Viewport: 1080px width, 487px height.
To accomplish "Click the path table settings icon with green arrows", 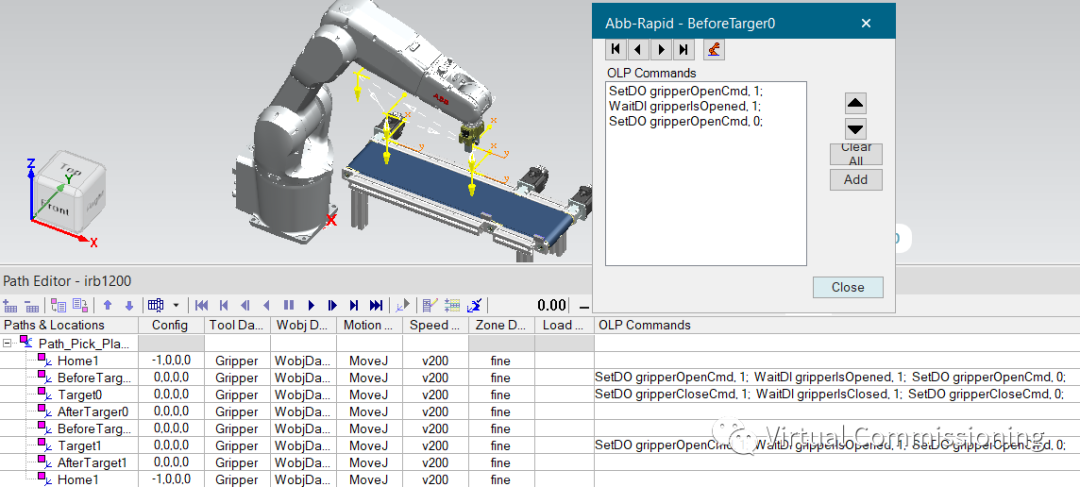I will 452,305.
